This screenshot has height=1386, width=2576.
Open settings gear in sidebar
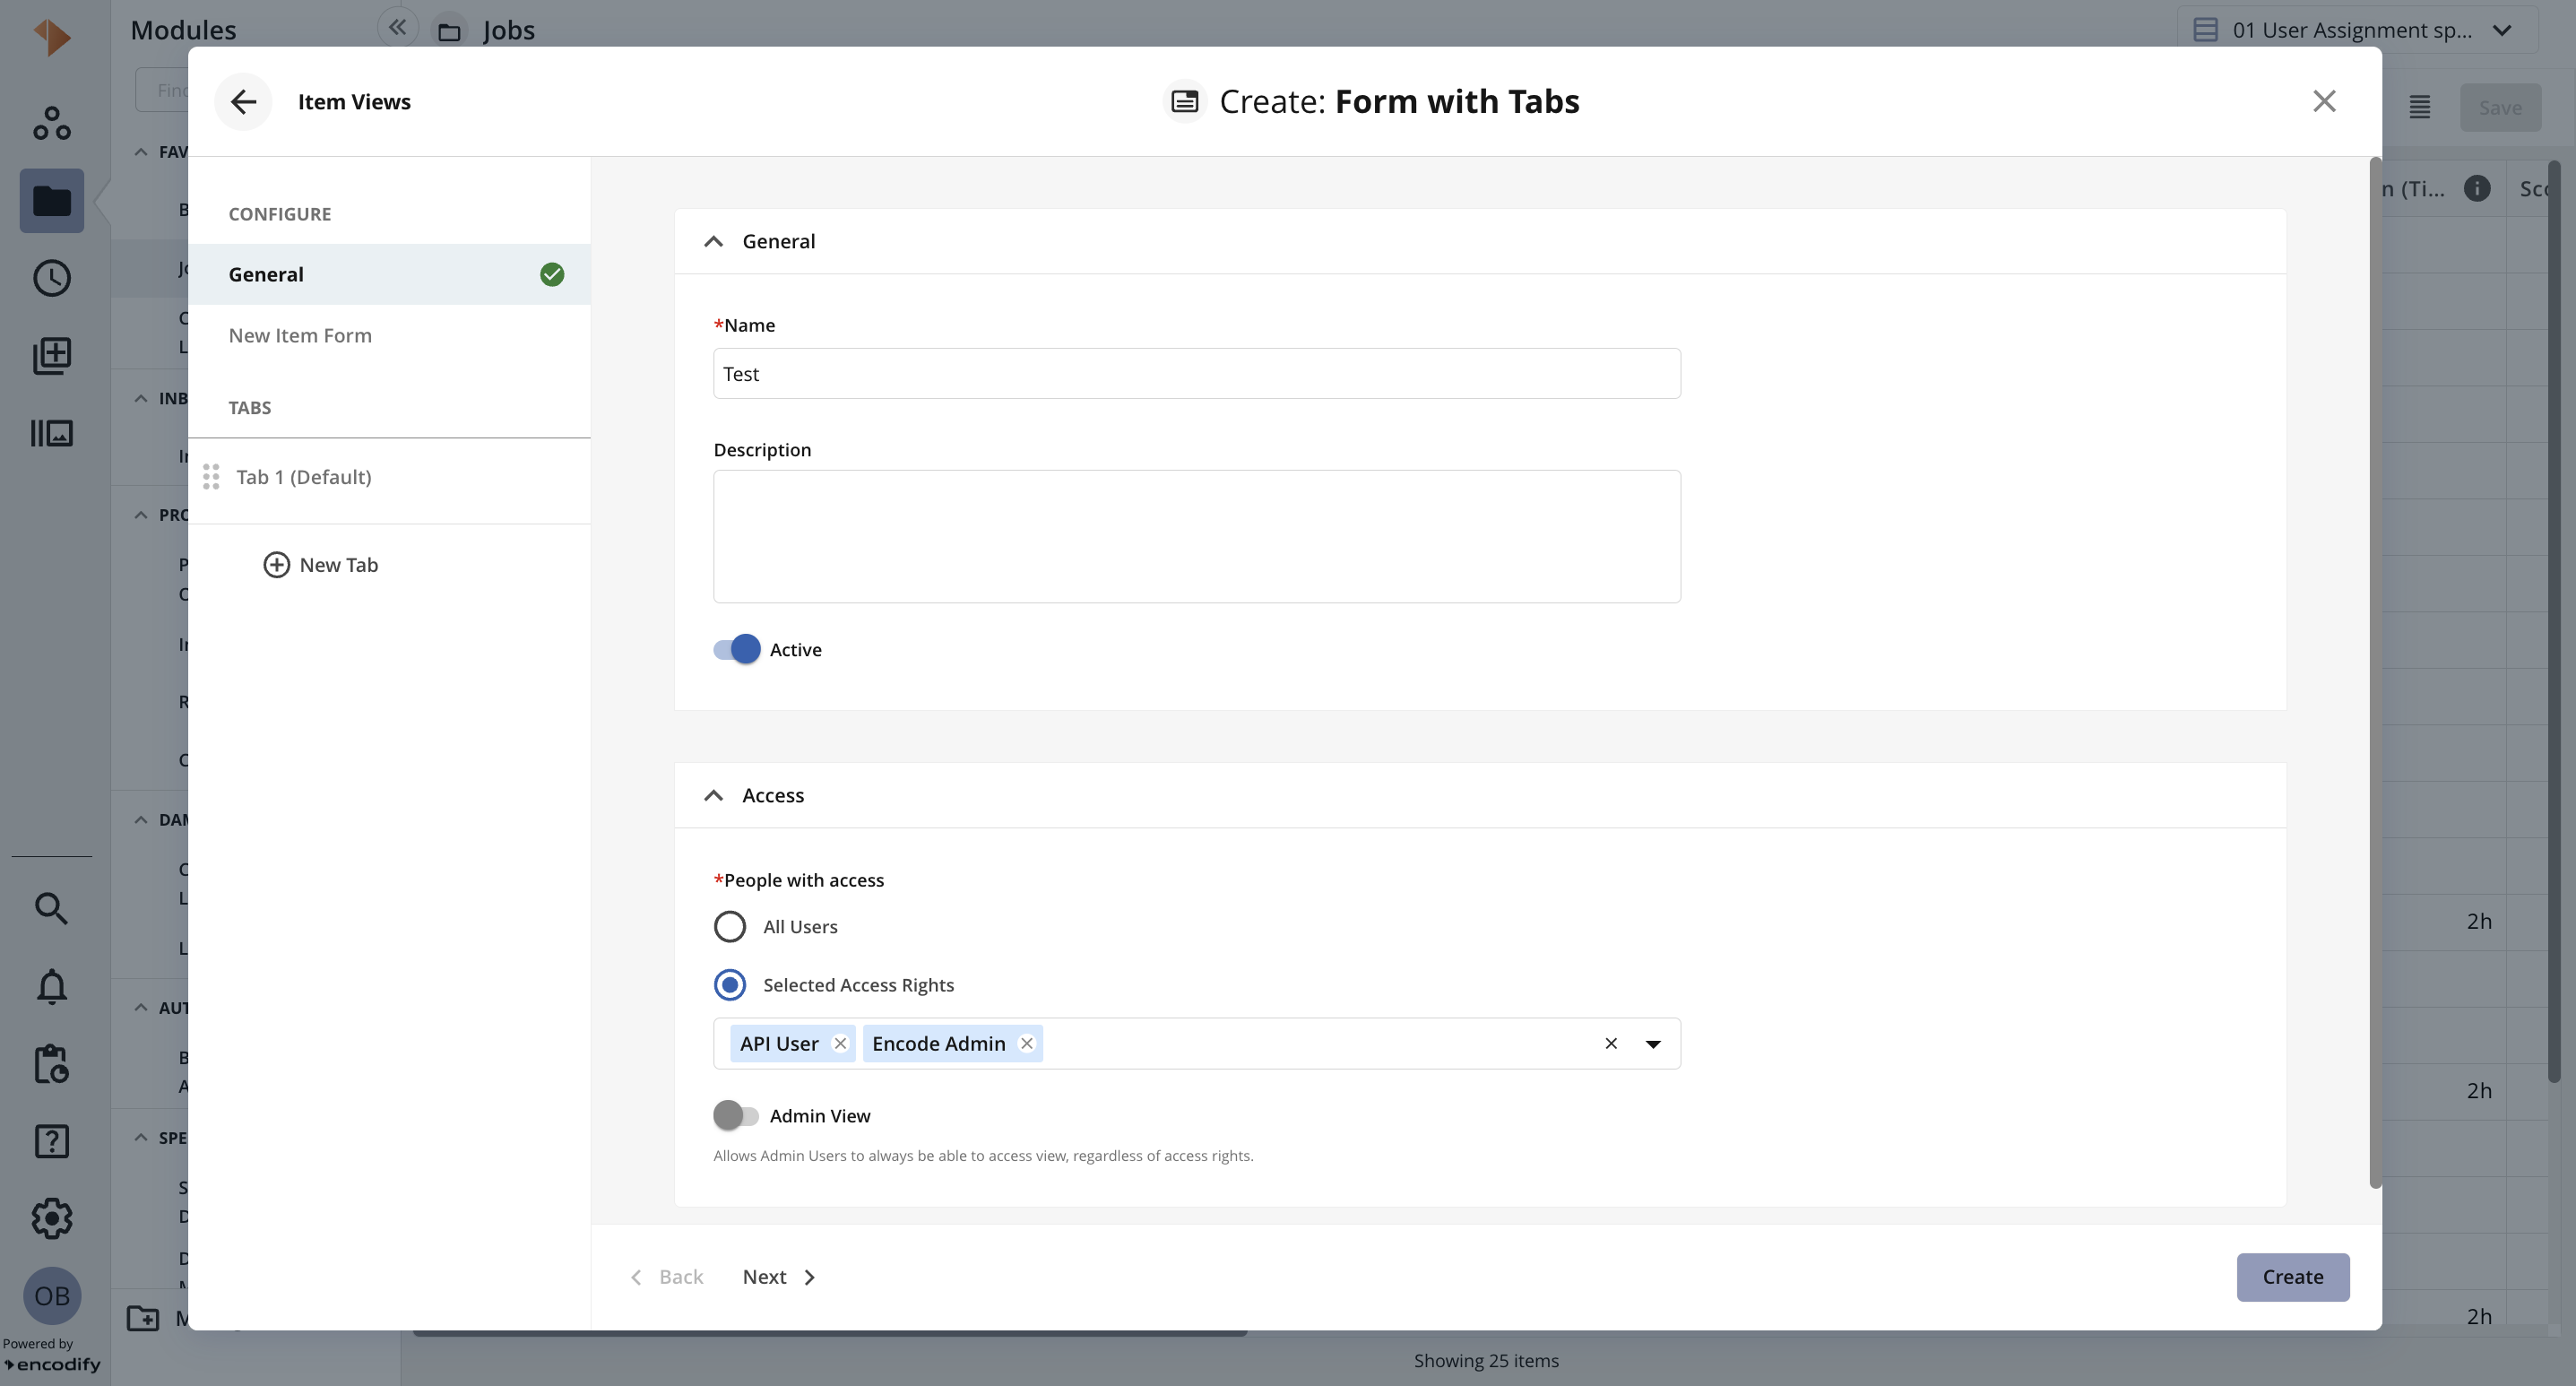pos(51,1218)
